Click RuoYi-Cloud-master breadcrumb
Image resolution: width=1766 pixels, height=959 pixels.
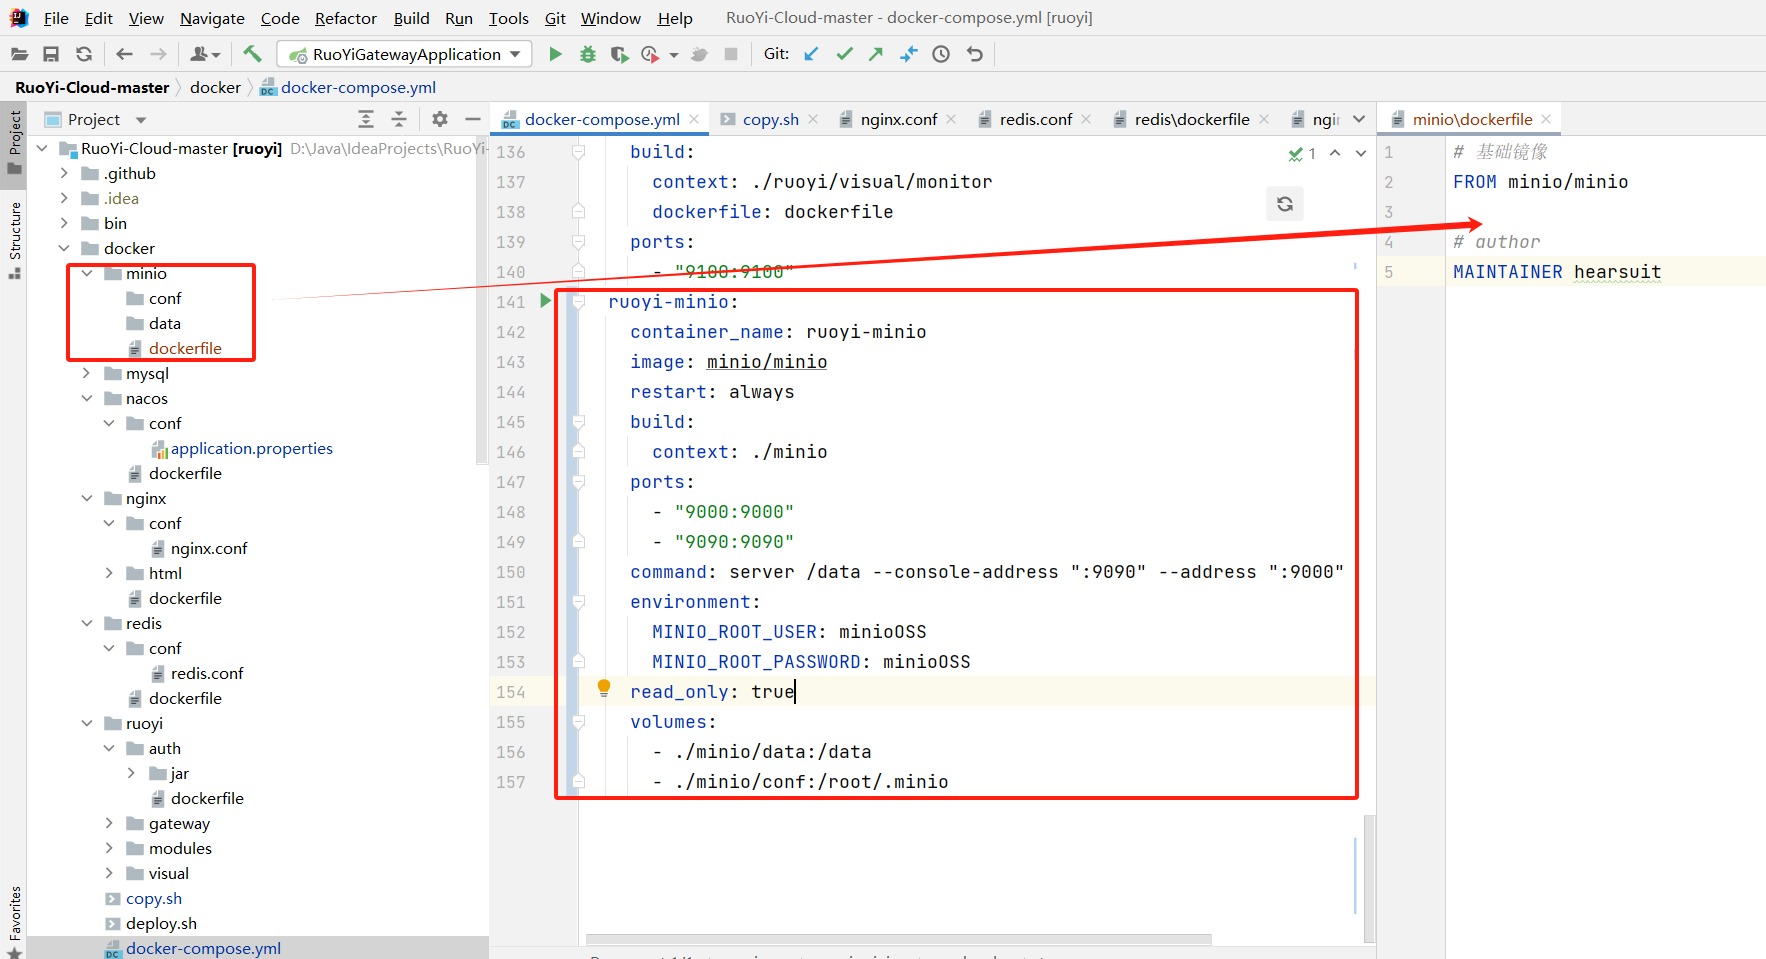[92, 87]
